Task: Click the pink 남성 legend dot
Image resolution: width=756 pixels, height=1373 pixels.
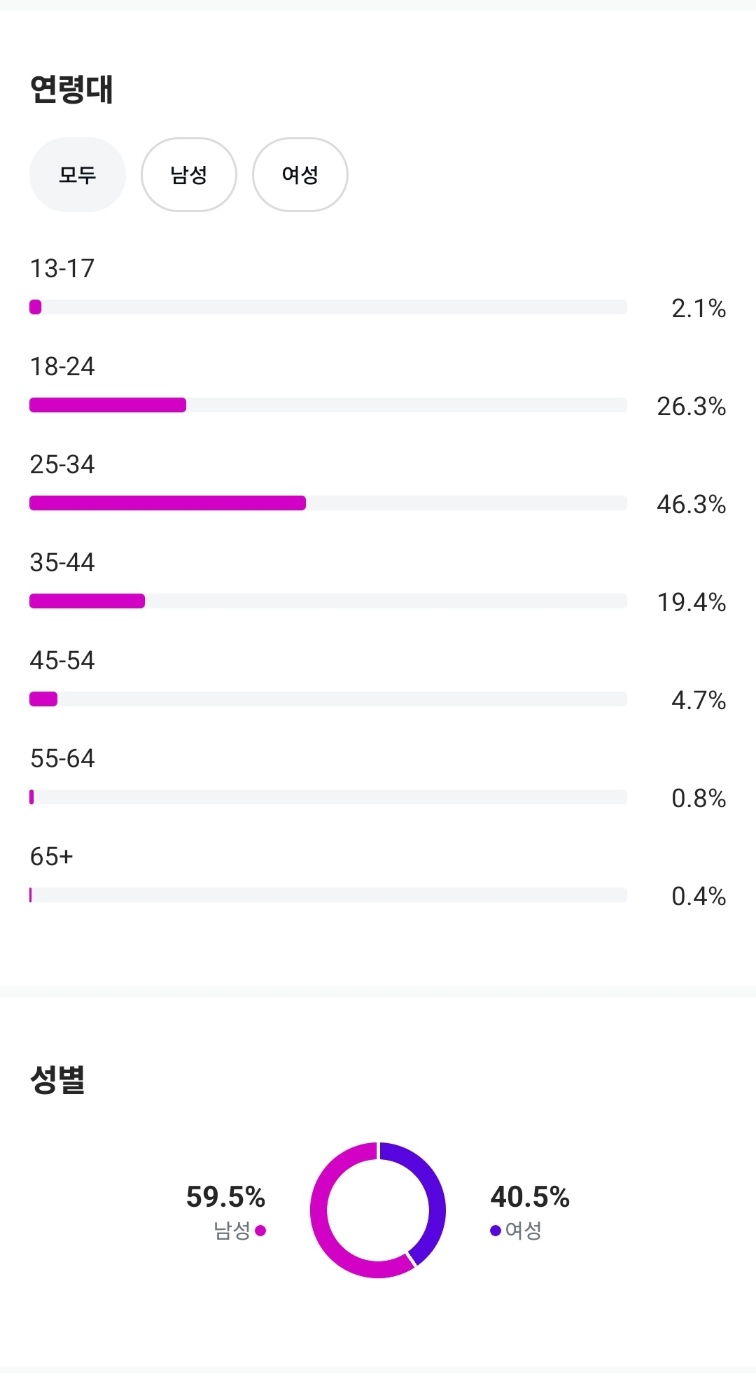Action: pos(261,1231)
